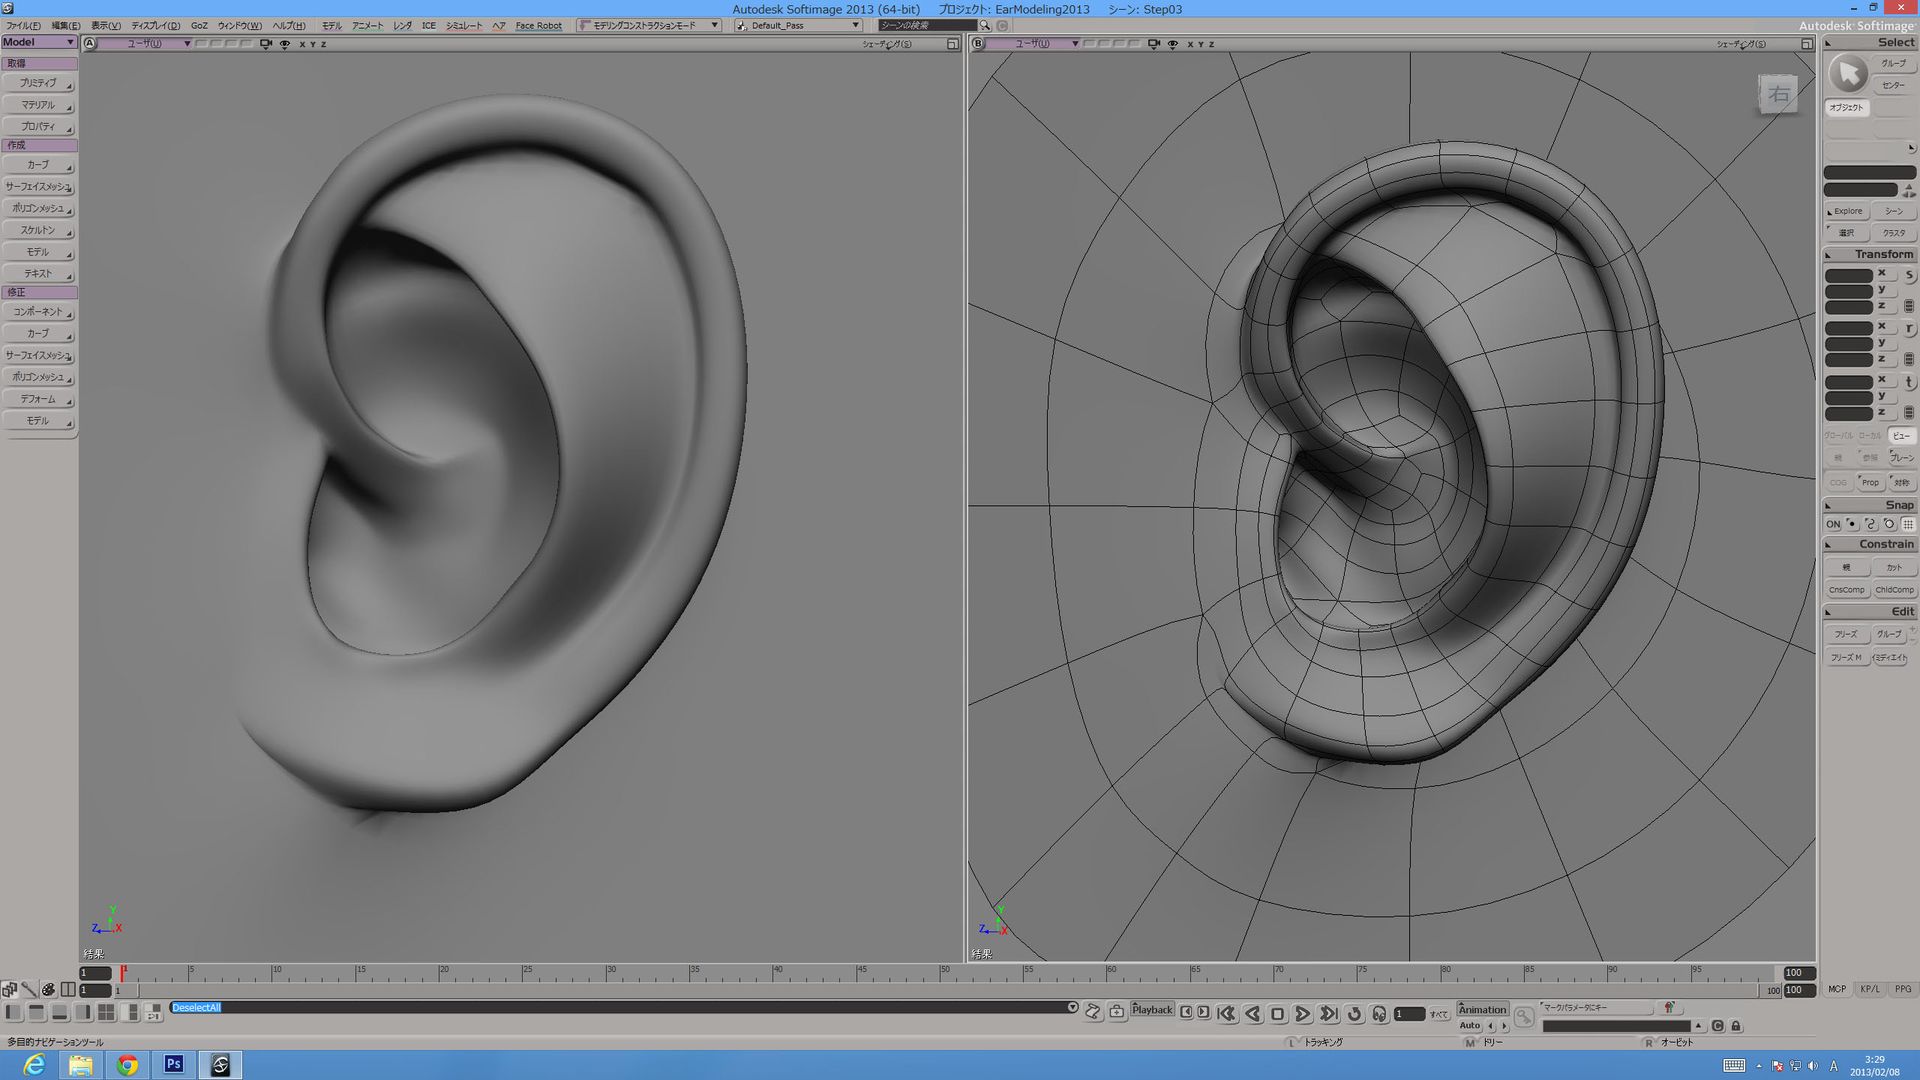Select the play forward playback control

[1303, 1014]
